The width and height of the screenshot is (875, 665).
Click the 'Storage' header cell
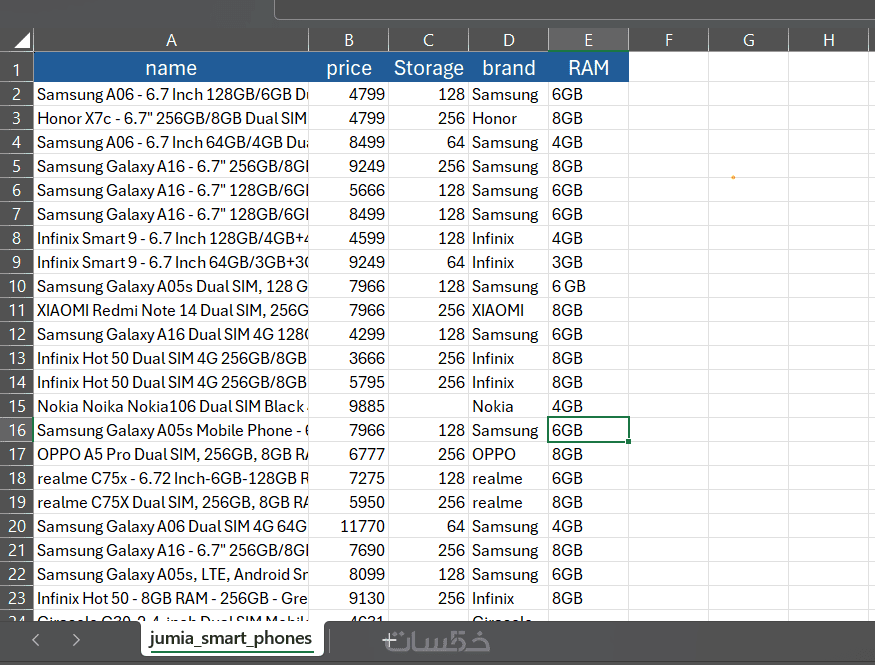pyautogui.click(x=429, y=68)
